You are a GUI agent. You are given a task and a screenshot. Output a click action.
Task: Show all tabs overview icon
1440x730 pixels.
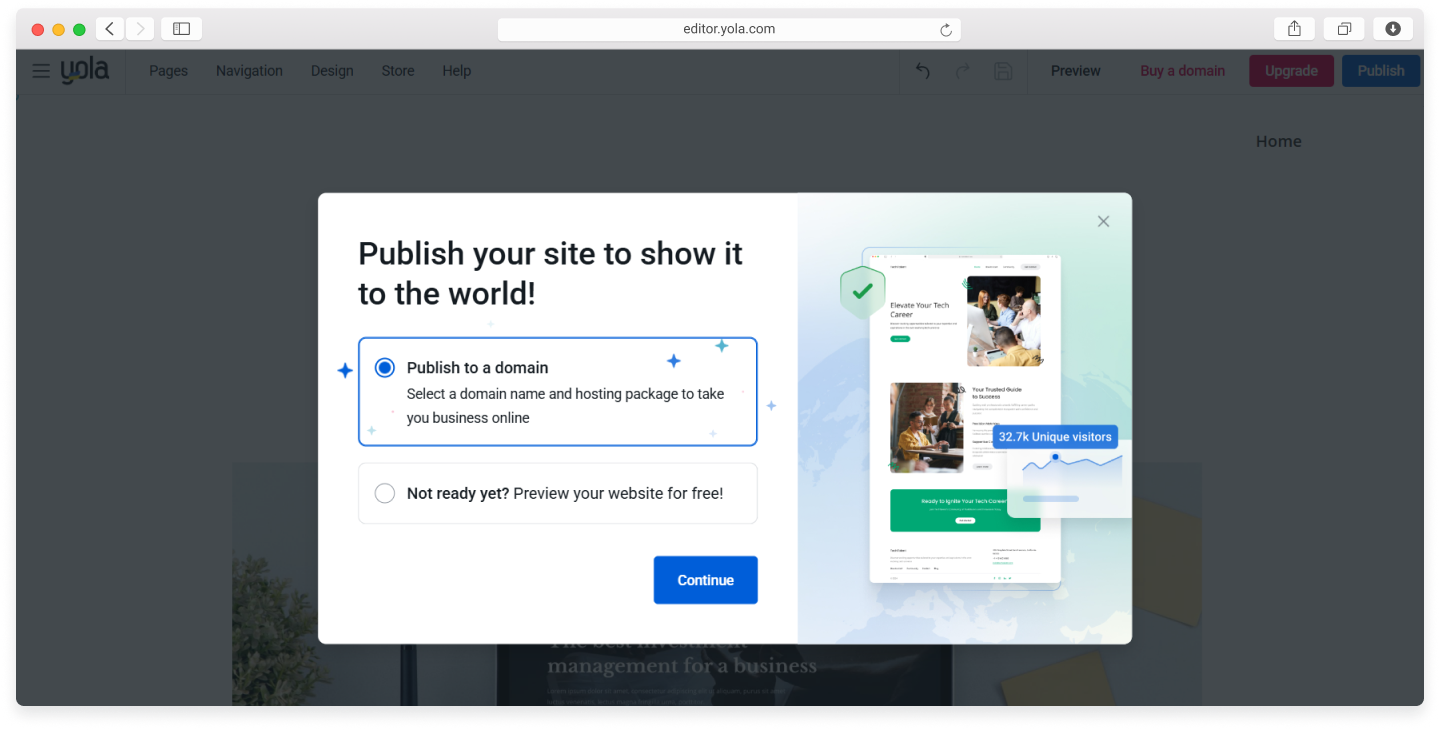(x=1344, y=29)
